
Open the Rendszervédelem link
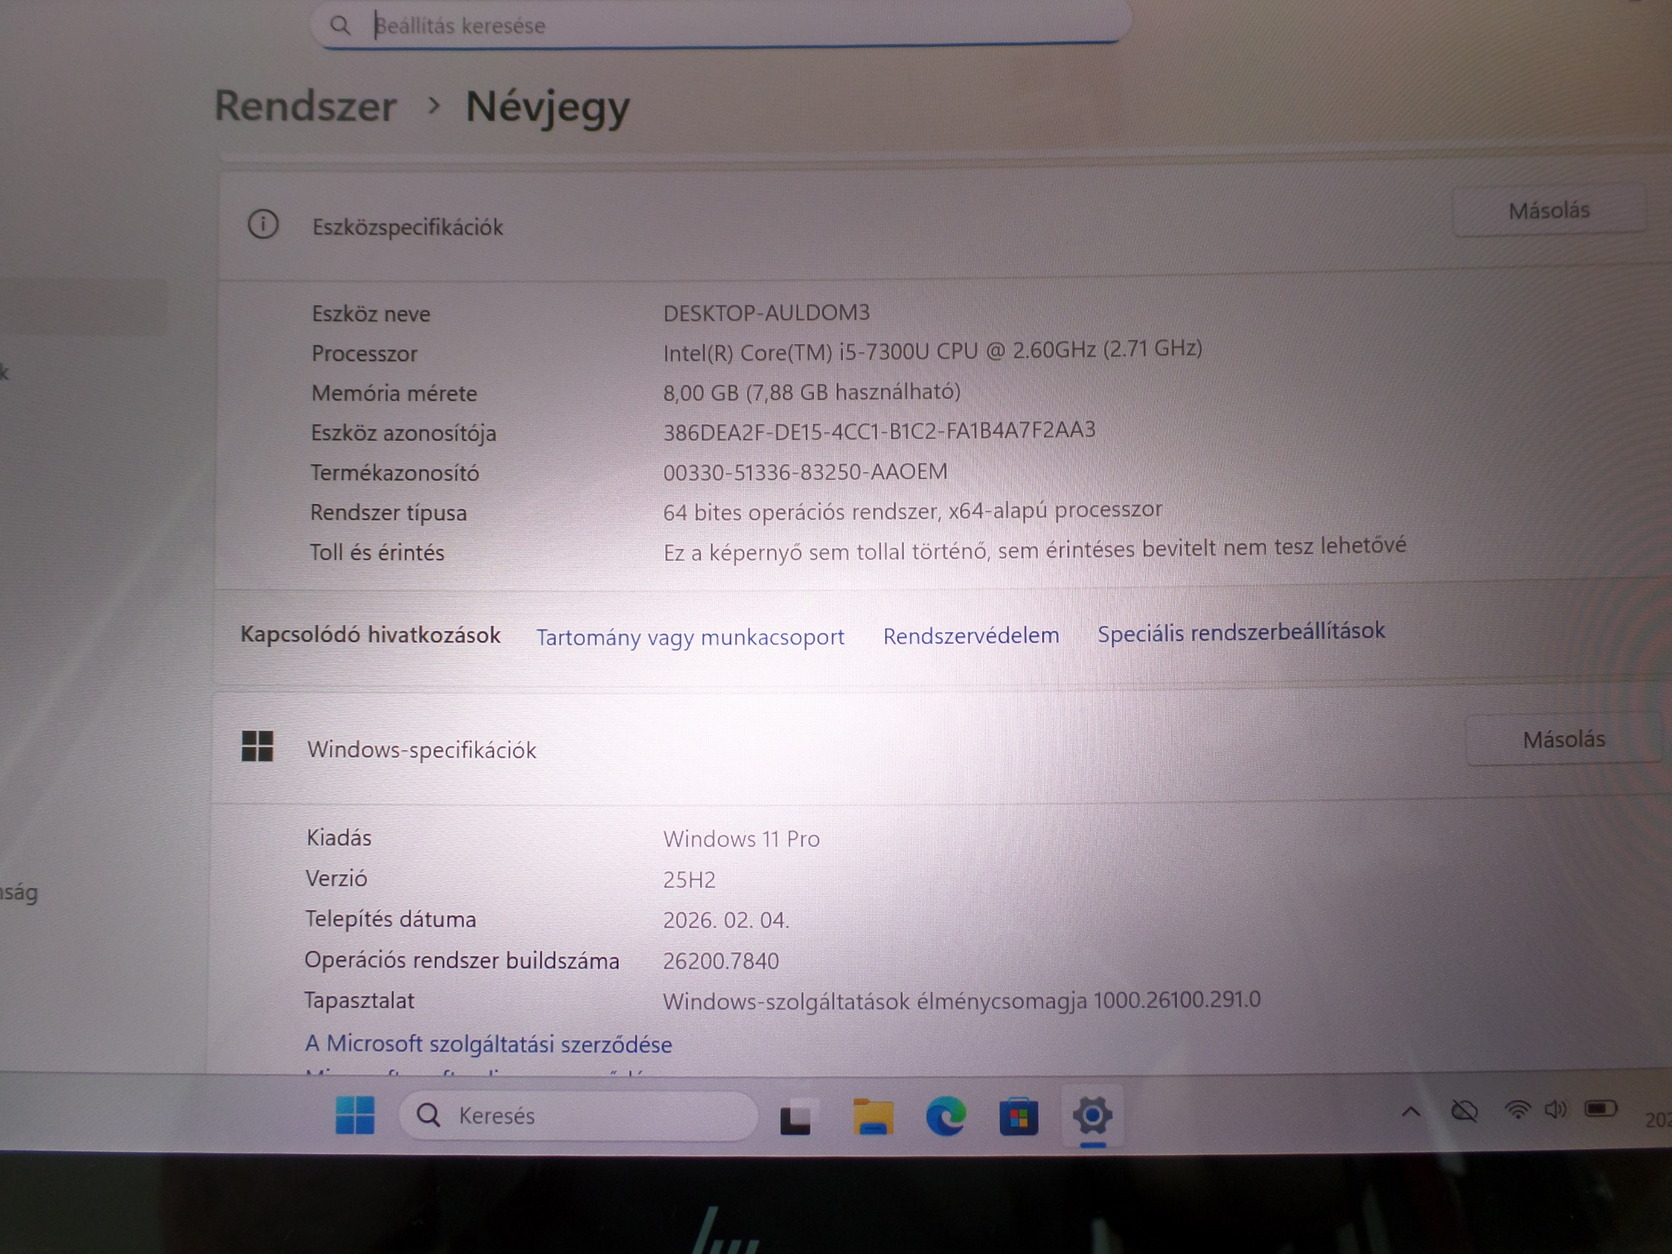pyautogui.click(x=971, y=635)
